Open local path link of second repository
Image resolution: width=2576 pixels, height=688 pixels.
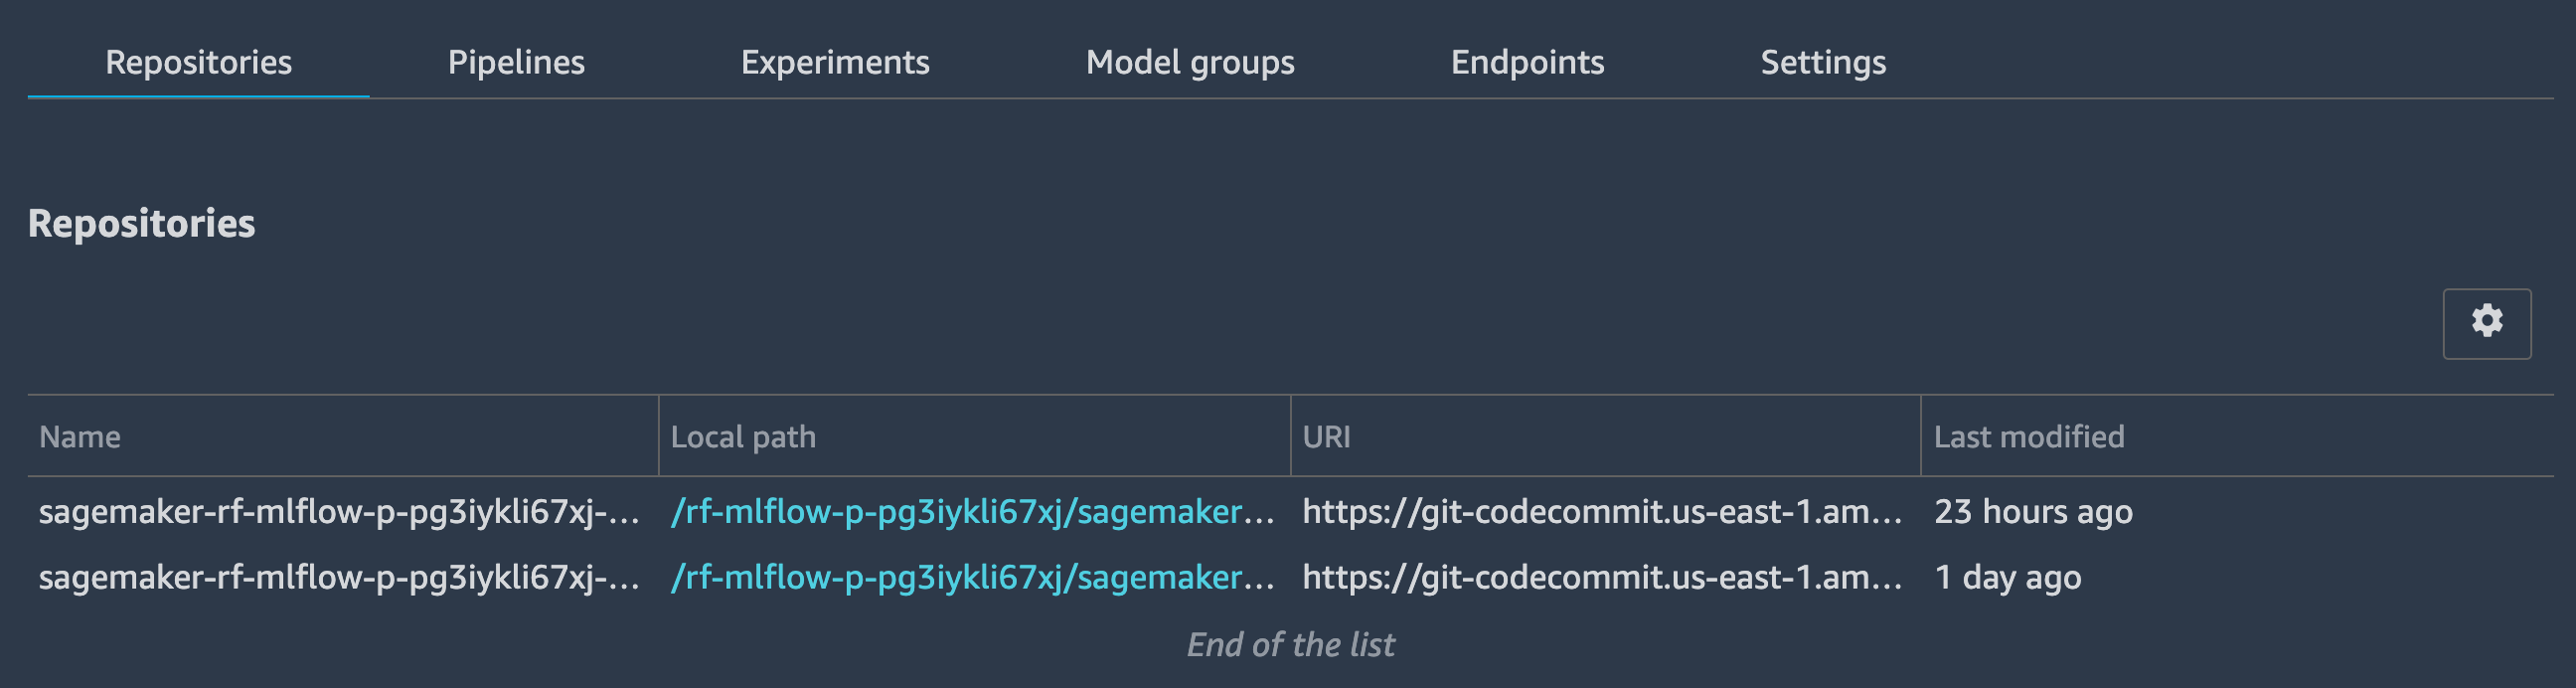coord(972,578)
